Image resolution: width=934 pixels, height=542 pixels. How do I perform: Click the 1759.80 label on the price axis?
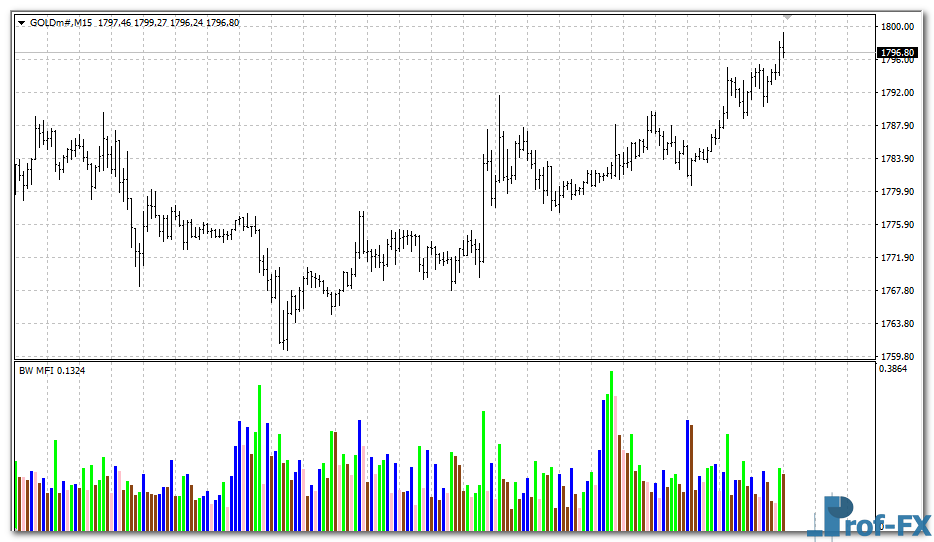click(897, 356)
